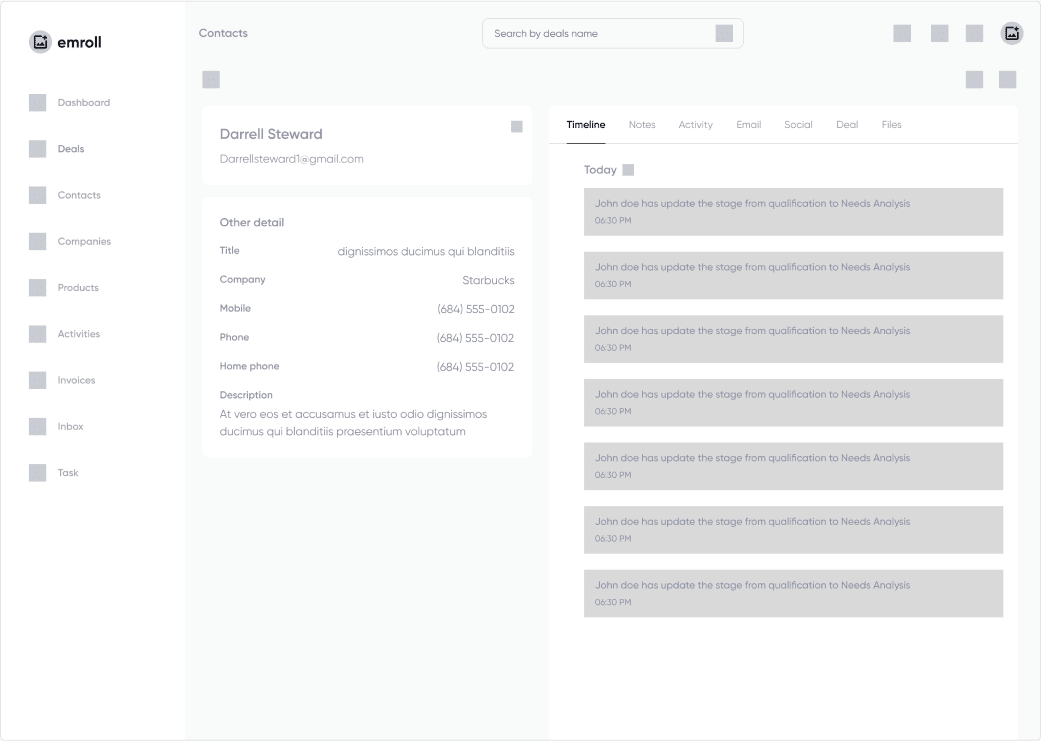
Task: Select the Deals icon in the sidebar
Action: point(38,148)
